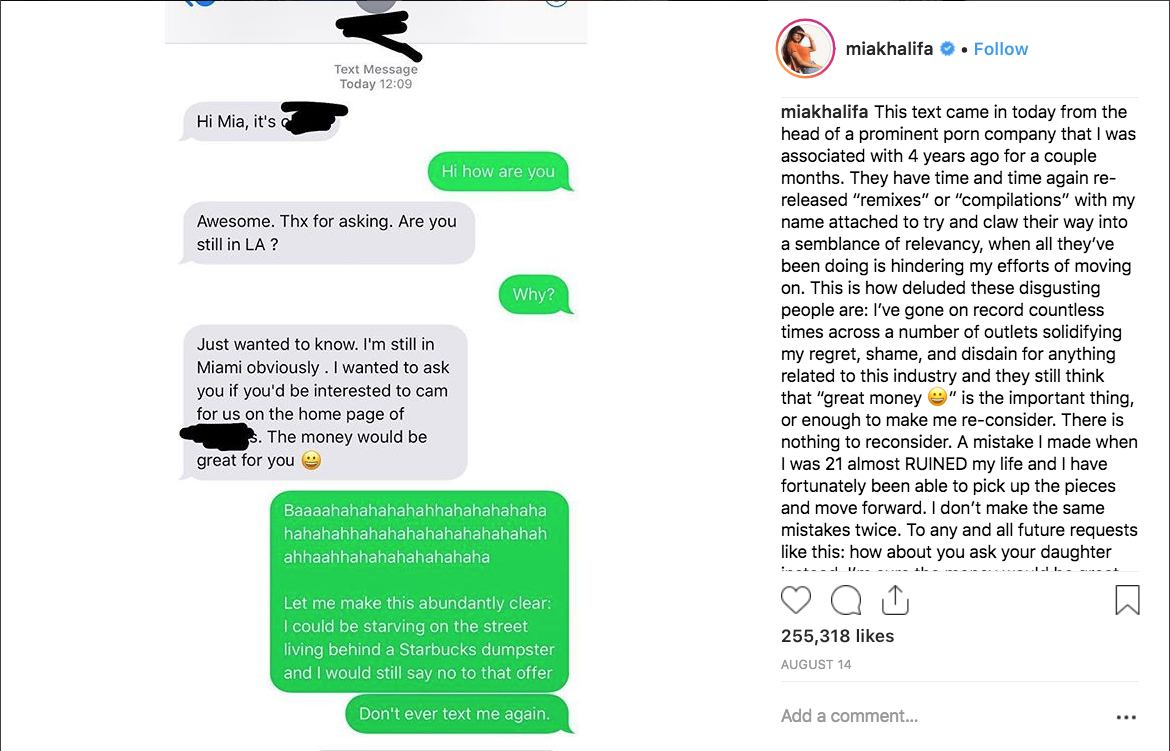Save post with bookmark icon
This screenshot has width=1170, height=751.
point(1127,600)
